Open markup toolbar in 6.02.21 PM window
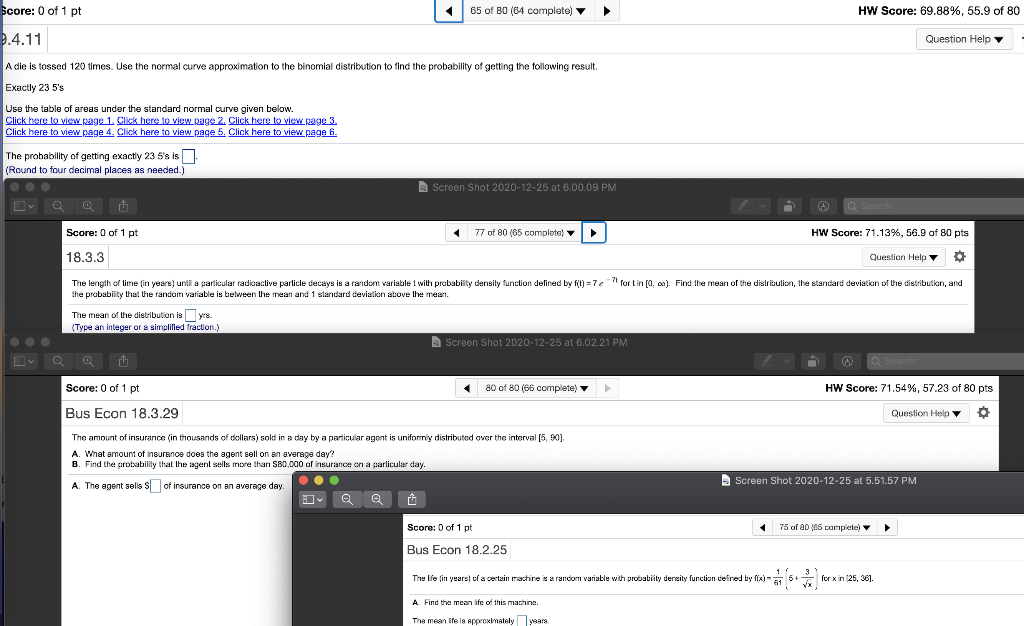This screenshot has height=626, width=1024. pyautogui.click(x=848, y=361)
